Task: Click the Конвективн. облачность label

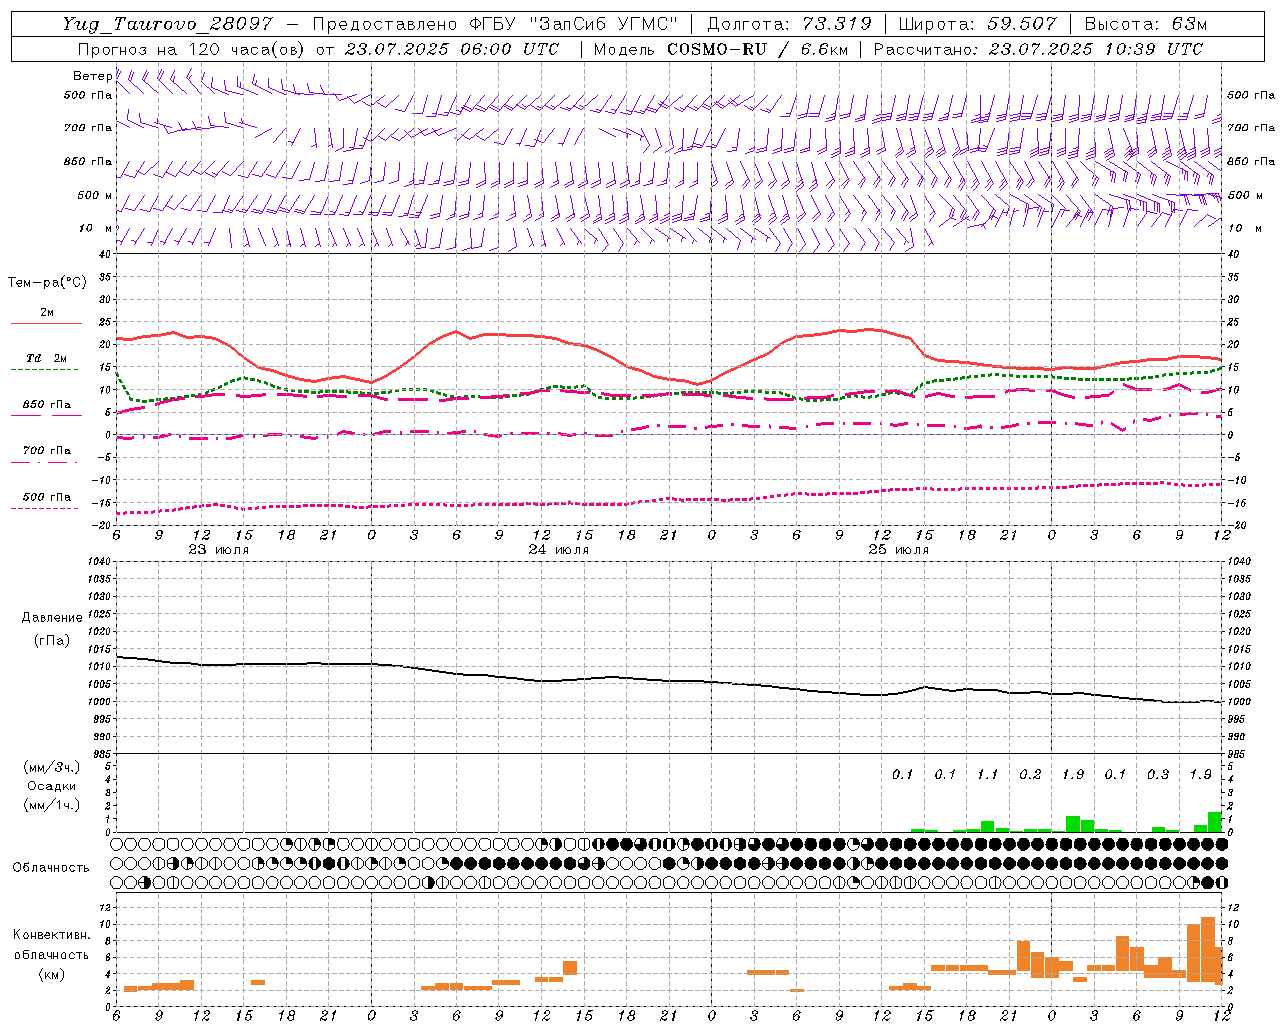Action: 51,945
